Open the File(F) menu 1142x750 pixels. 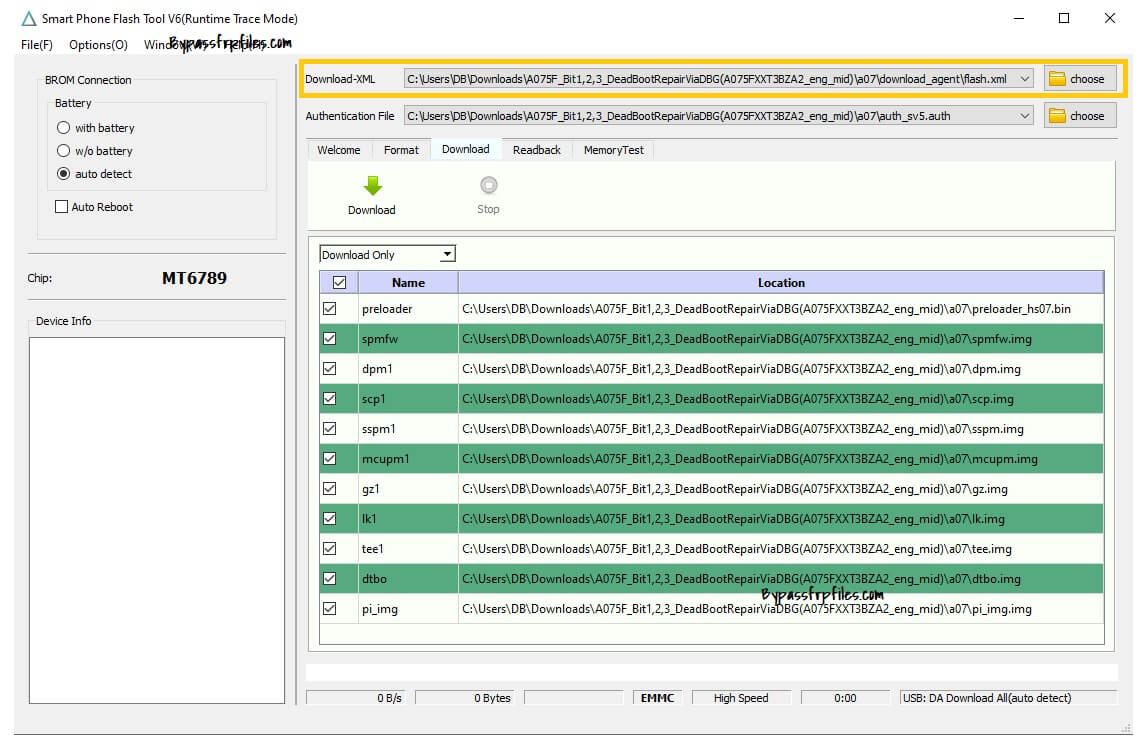pyautogui.click(x=37, y=45)
